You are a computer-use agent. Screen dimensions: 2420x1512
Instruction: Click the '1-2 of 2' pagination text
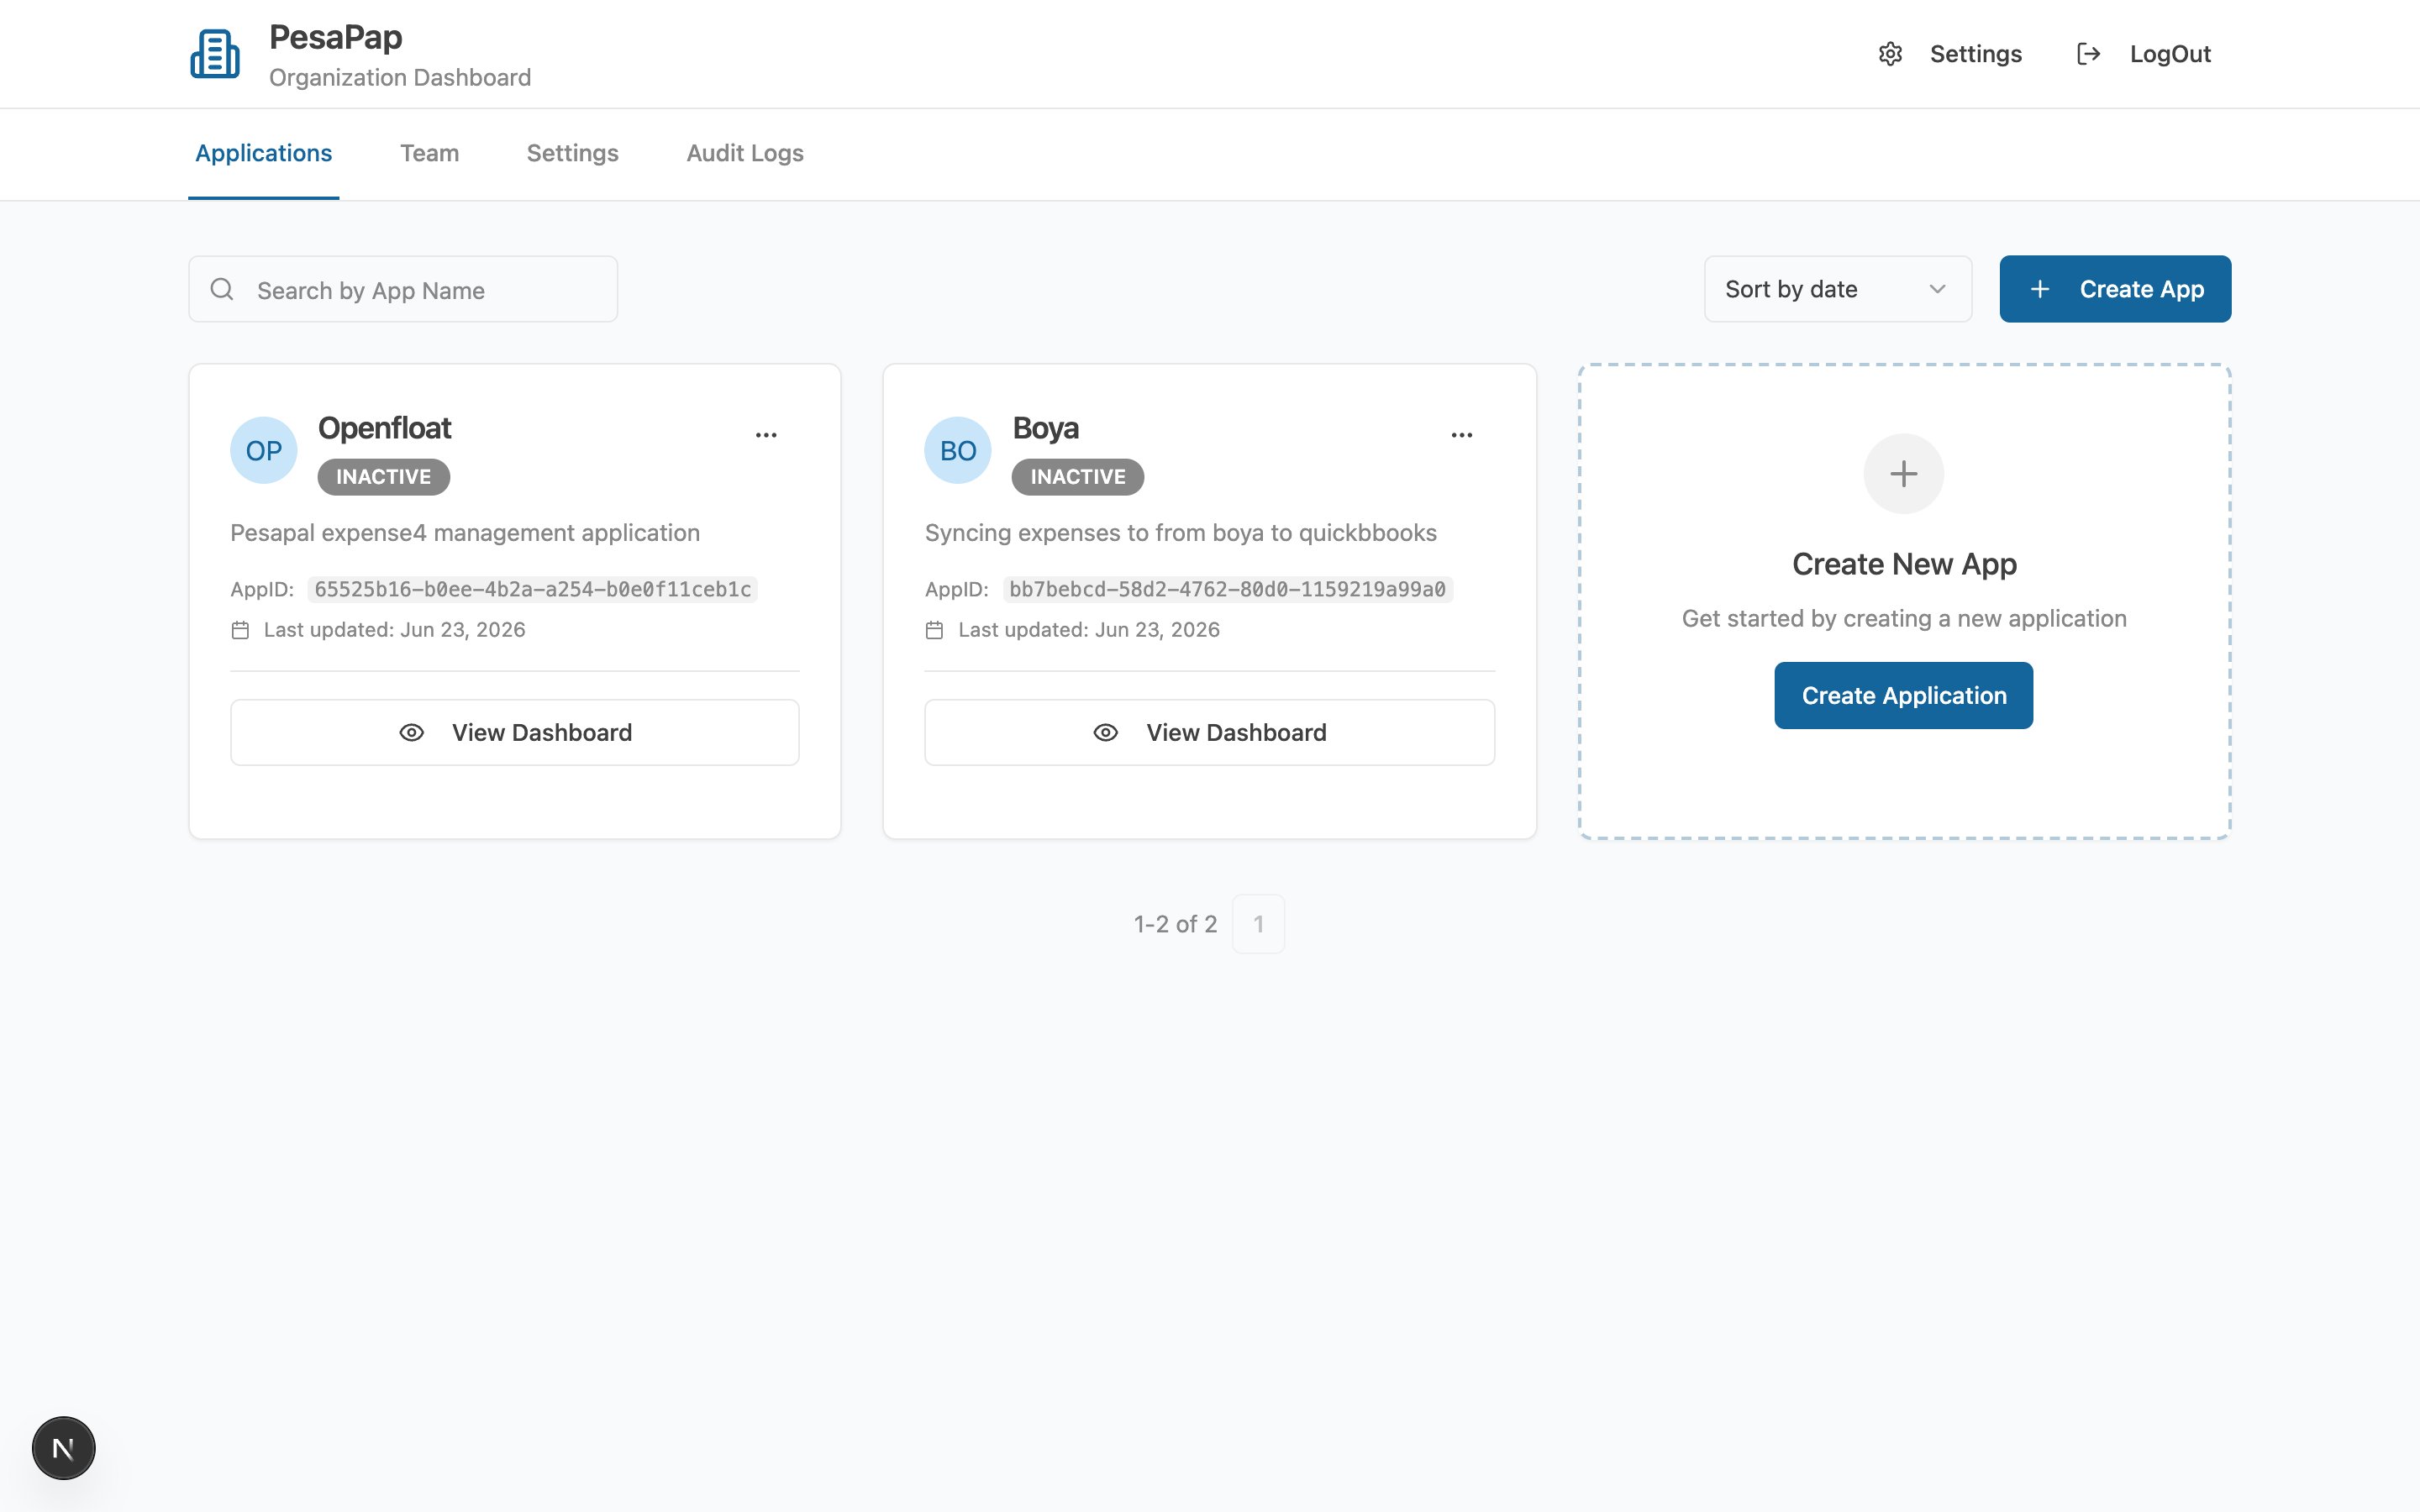(x=1175, y=924)
